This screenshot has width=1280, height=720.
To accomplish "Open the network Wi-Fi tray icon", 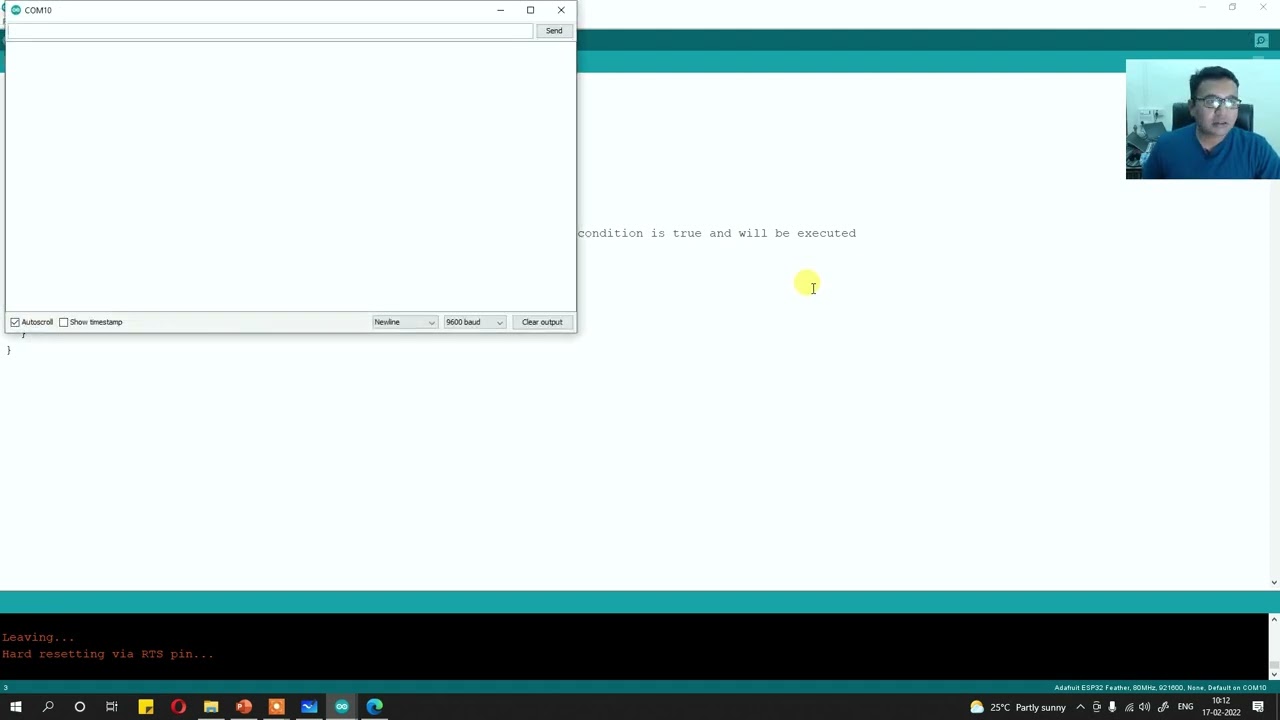I will [x=1129, y=707].
